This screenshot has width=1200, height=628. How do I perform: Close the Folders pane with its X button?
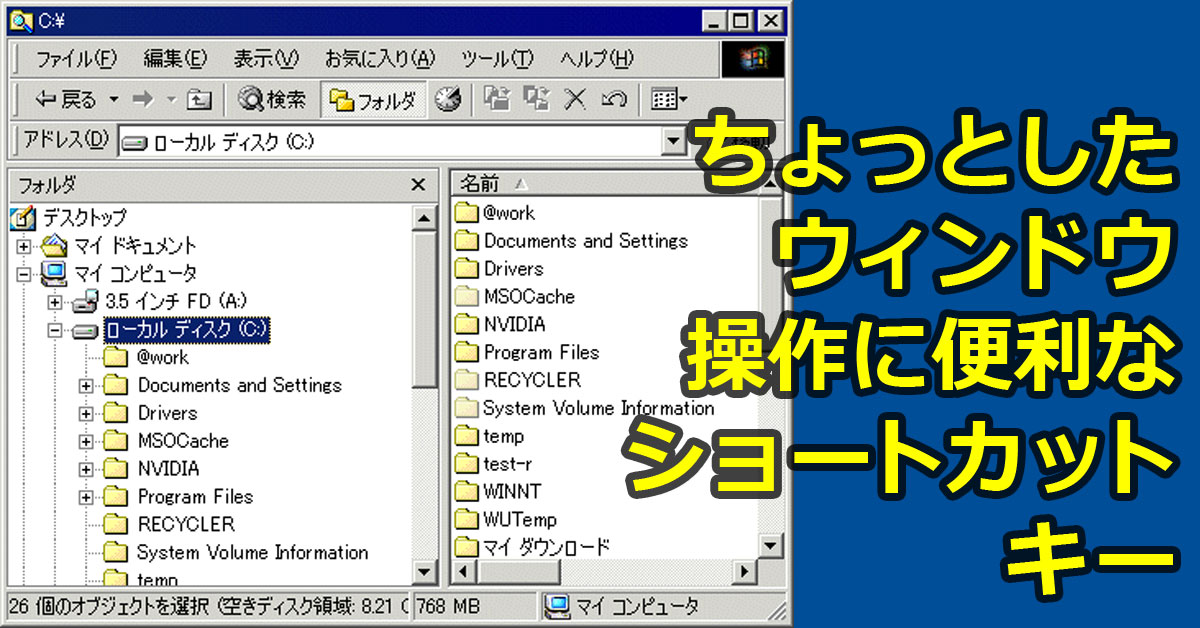[420, 186]
